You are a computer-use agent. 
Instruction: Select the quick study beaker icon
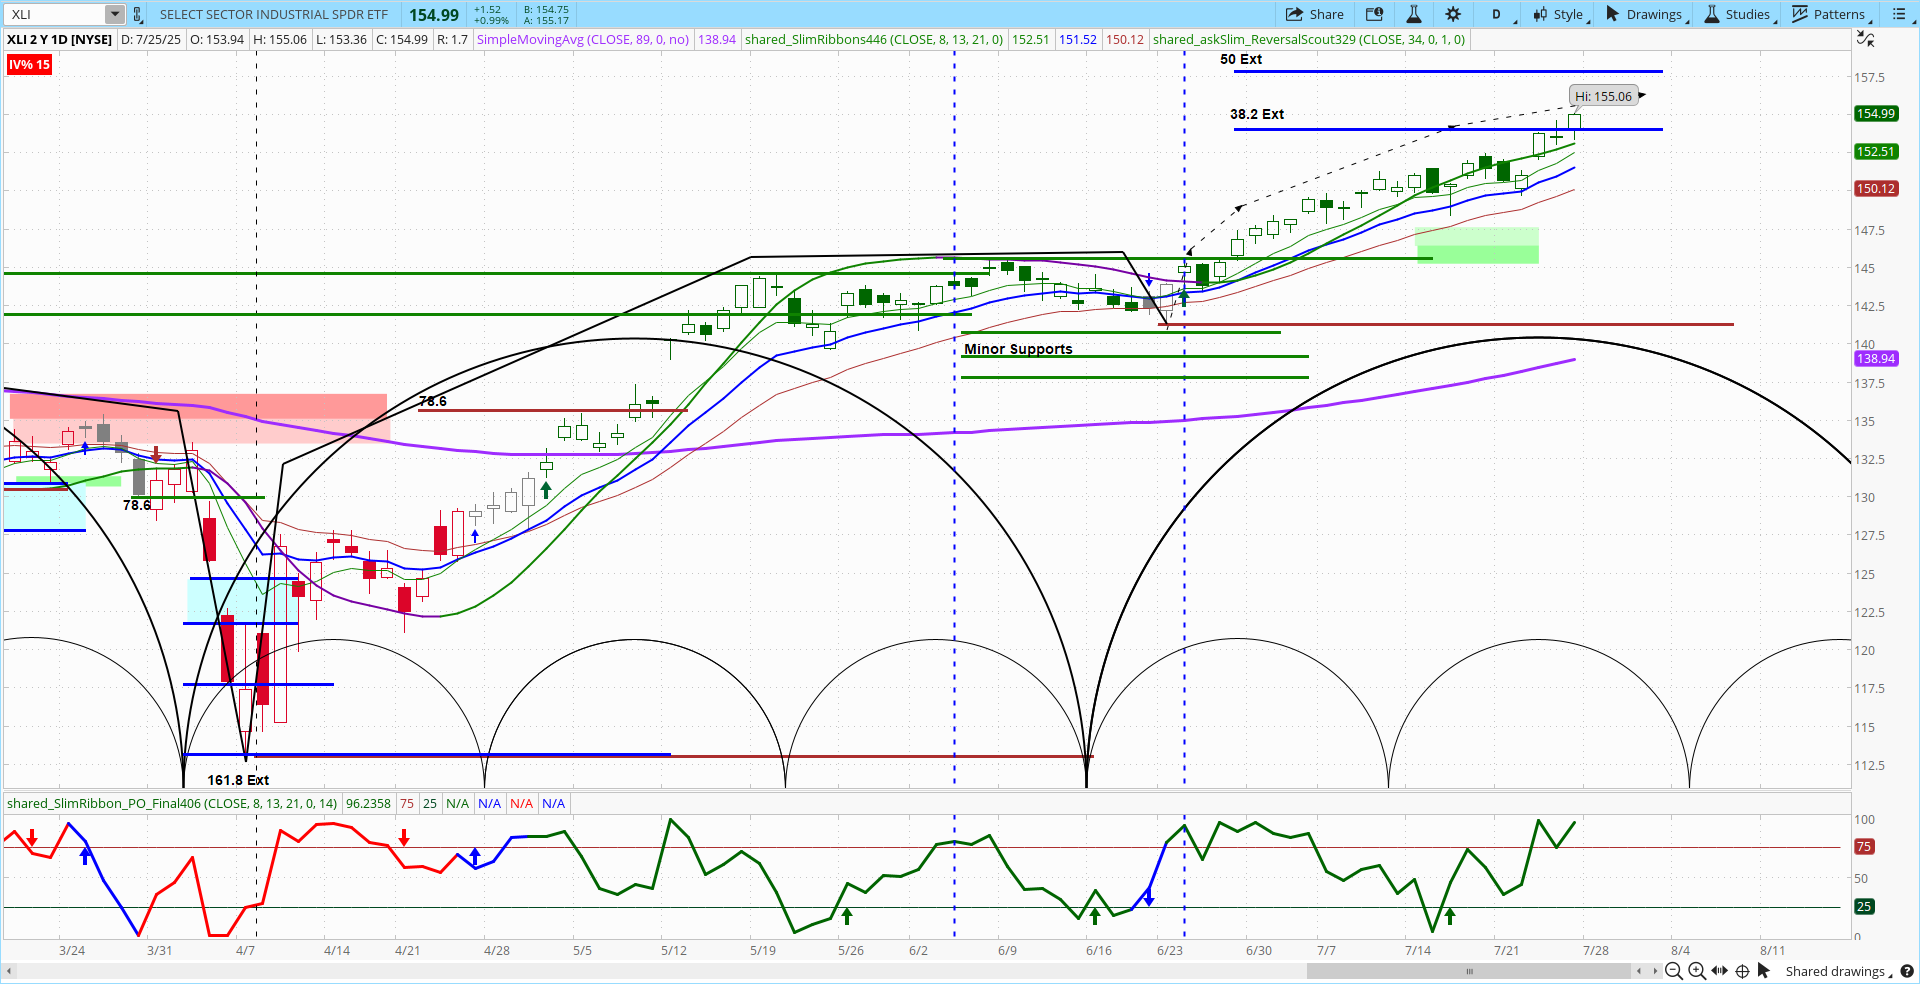click(1413, 14)
